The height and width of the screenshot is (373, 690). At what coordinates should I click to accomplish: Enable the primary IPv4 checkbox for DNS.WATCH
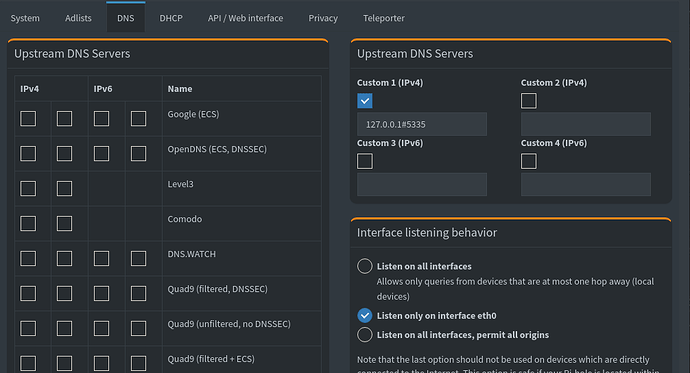tap(28, 259)
